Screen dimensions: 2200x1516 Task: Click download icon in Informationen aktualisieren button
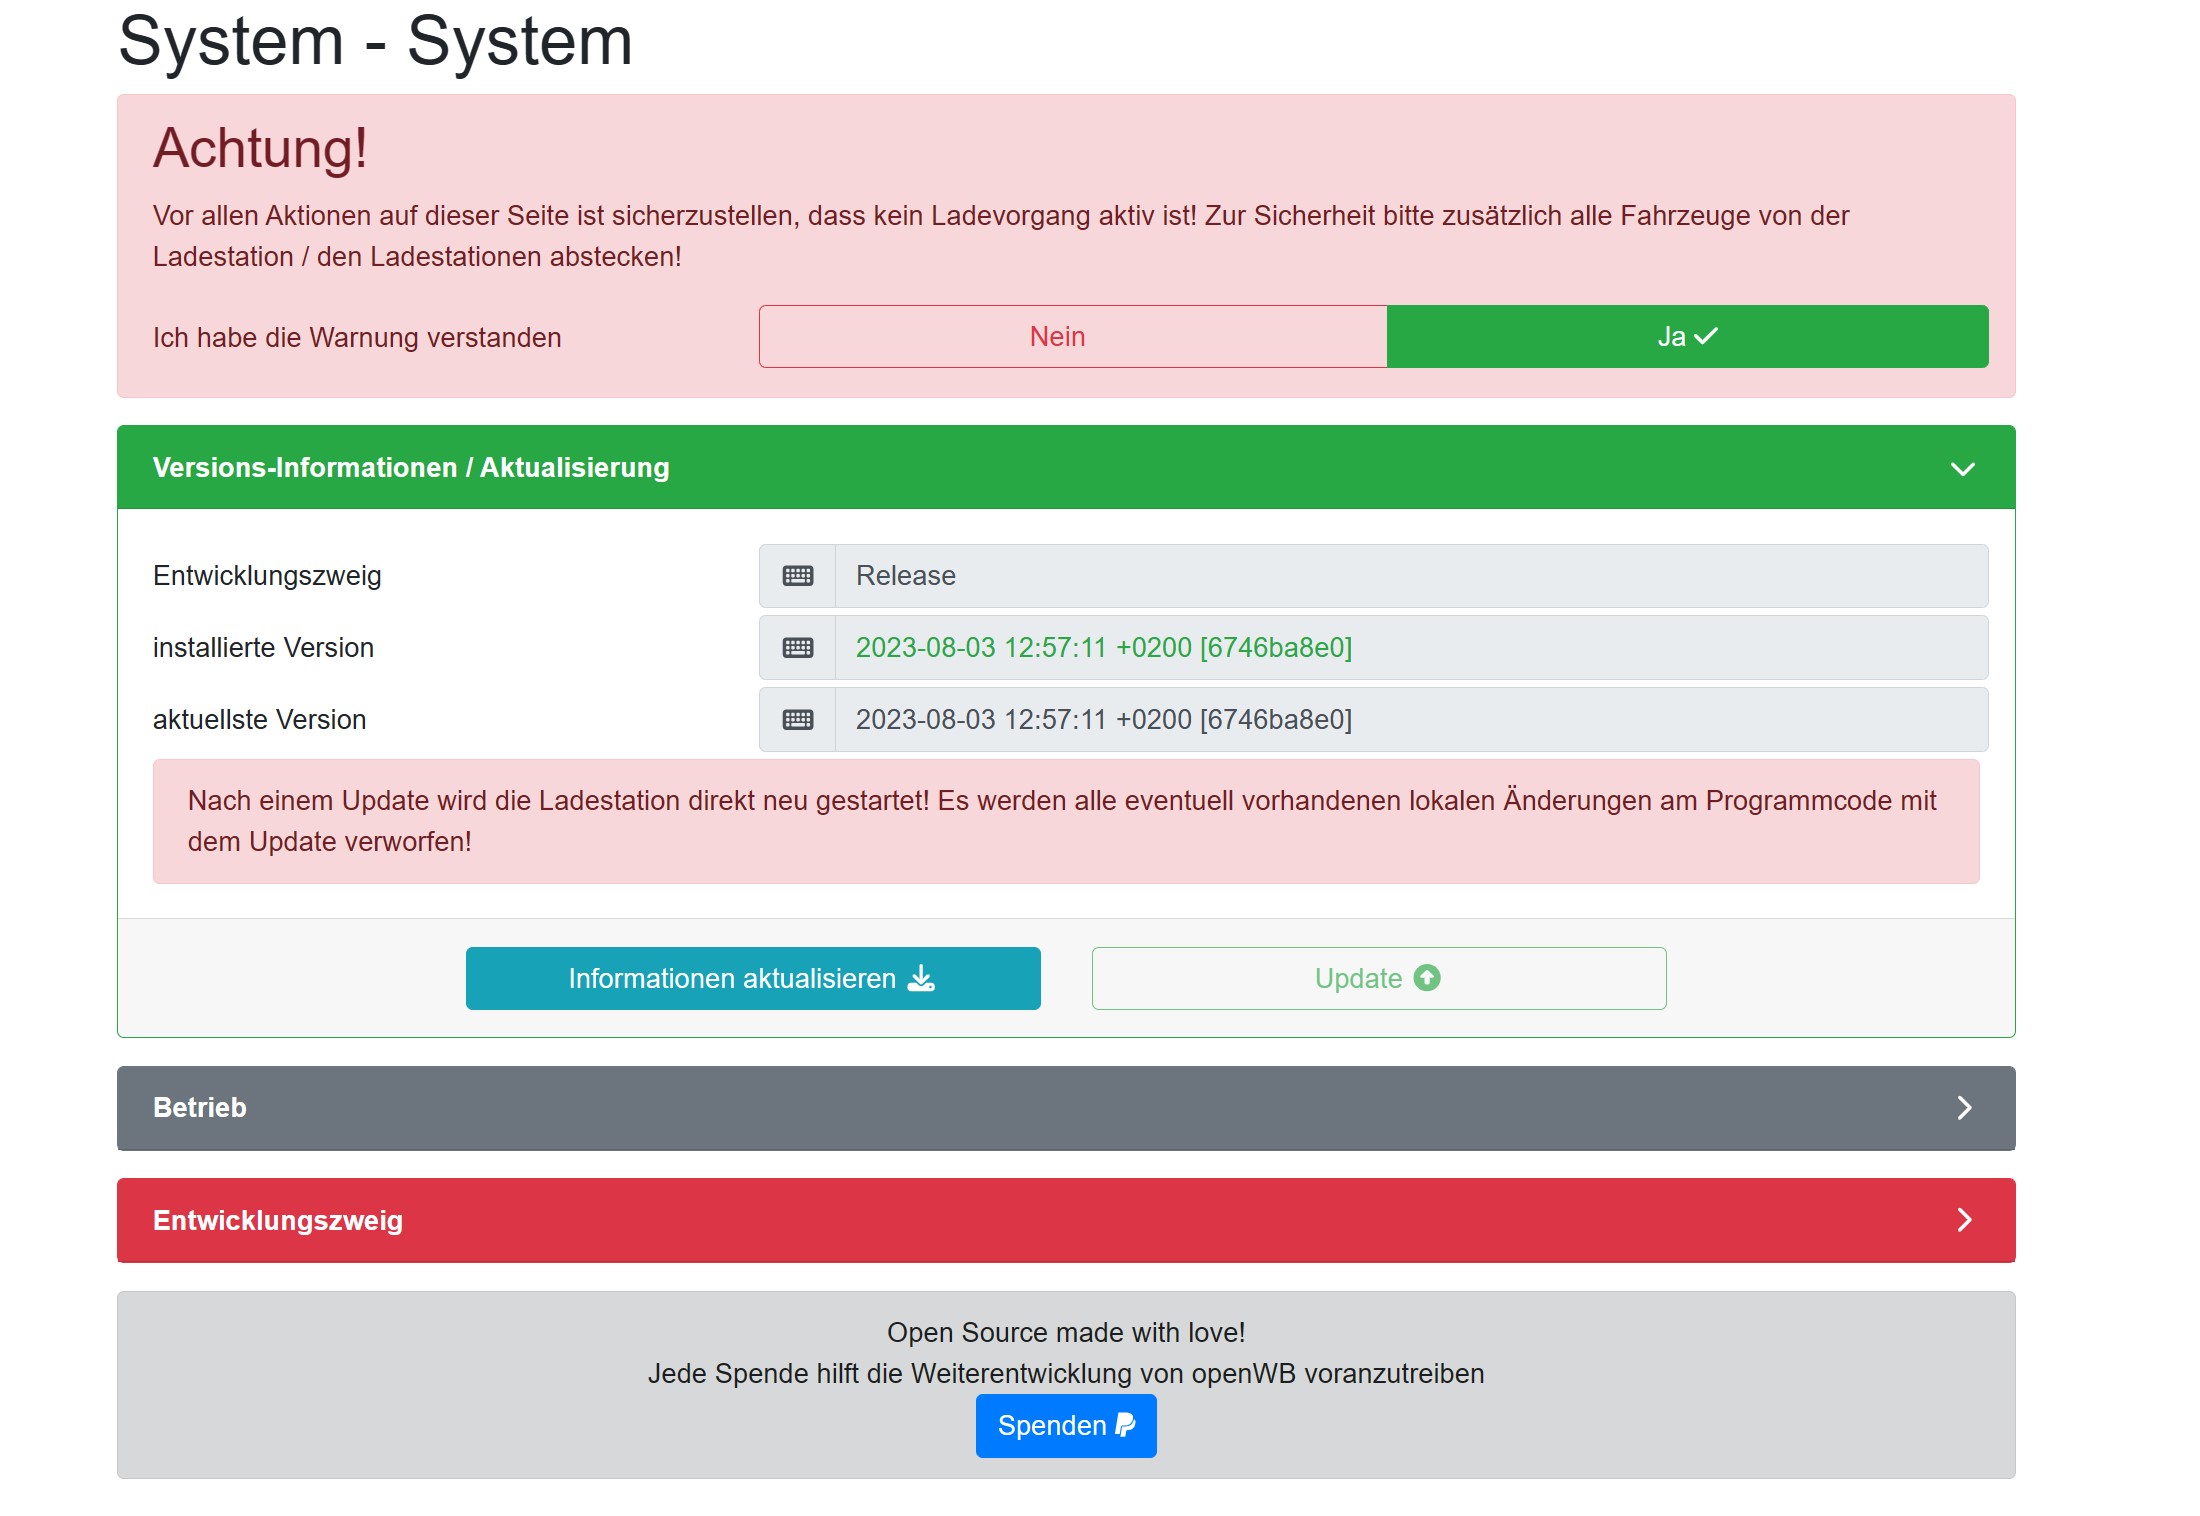click(921, 978)
